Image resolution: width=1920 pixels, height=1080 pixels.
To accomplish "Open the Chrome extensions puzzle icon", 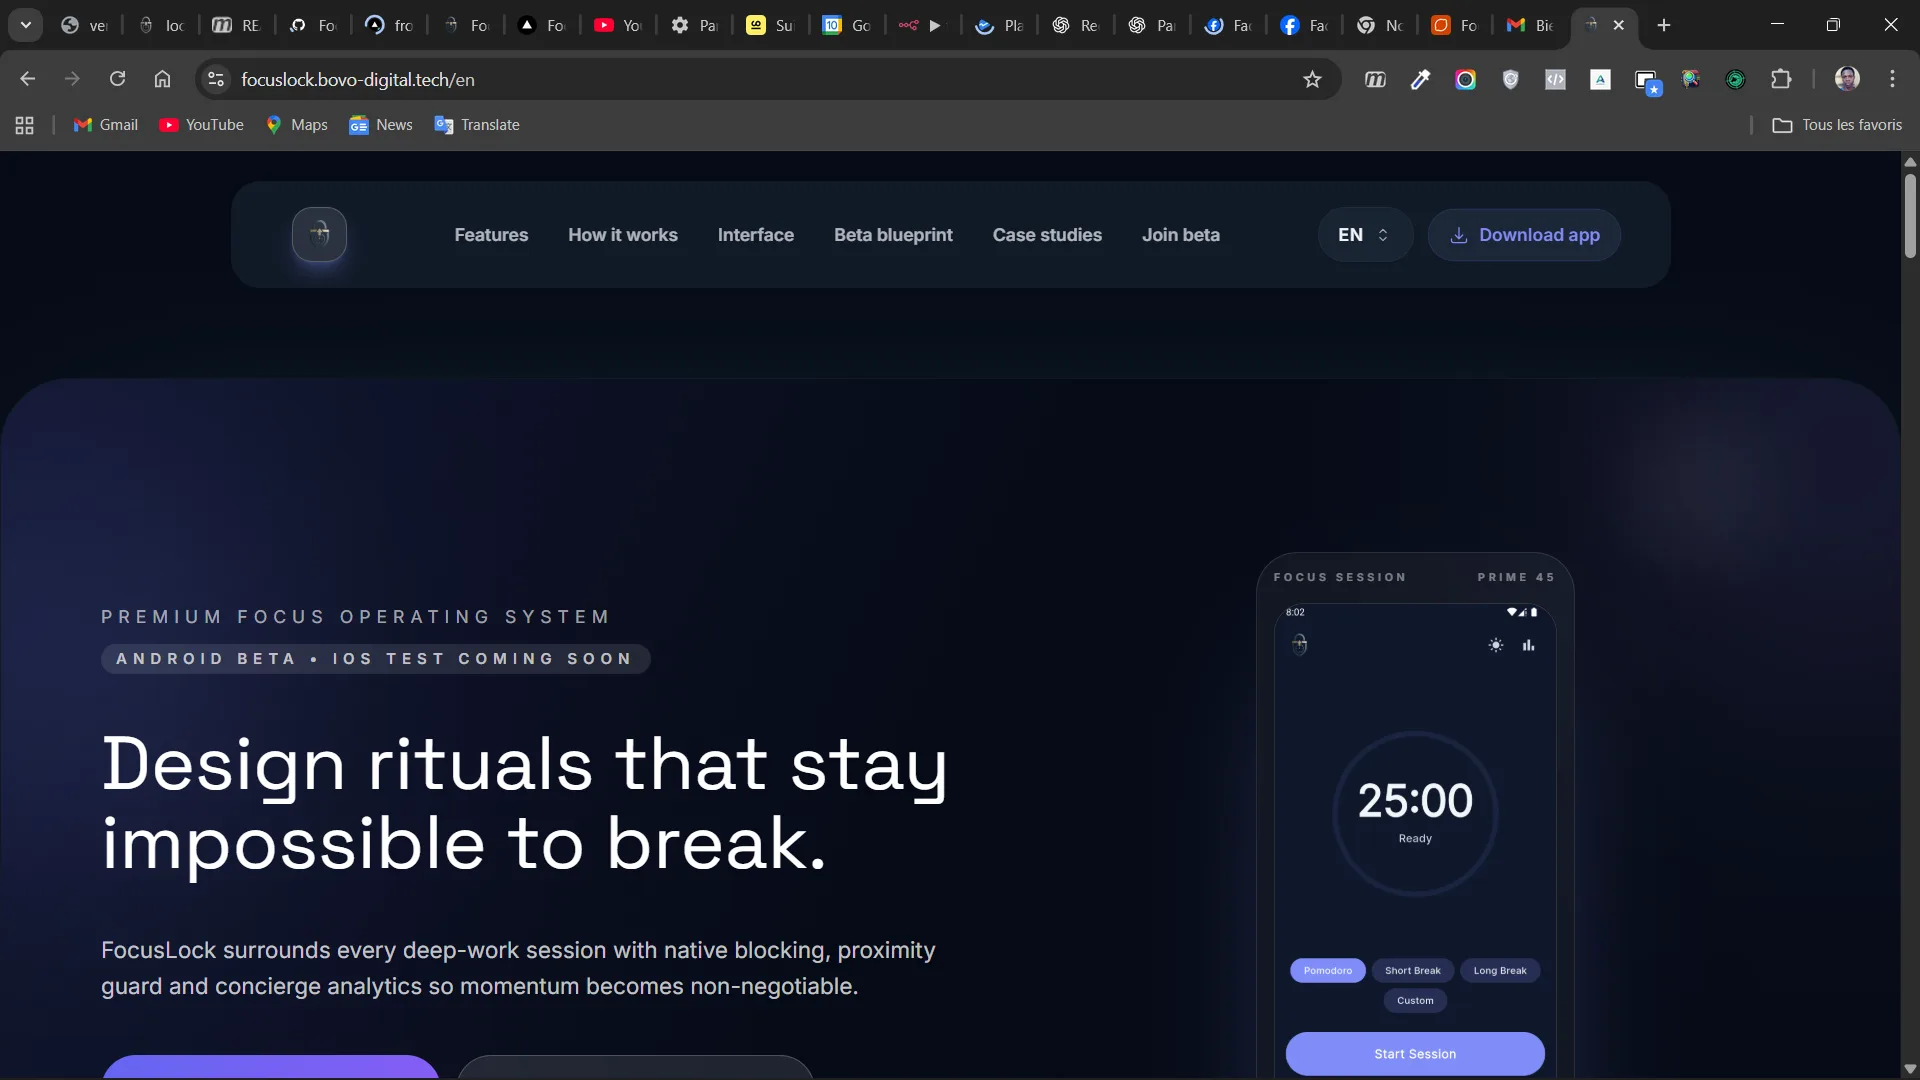I will coord(1781,80).
